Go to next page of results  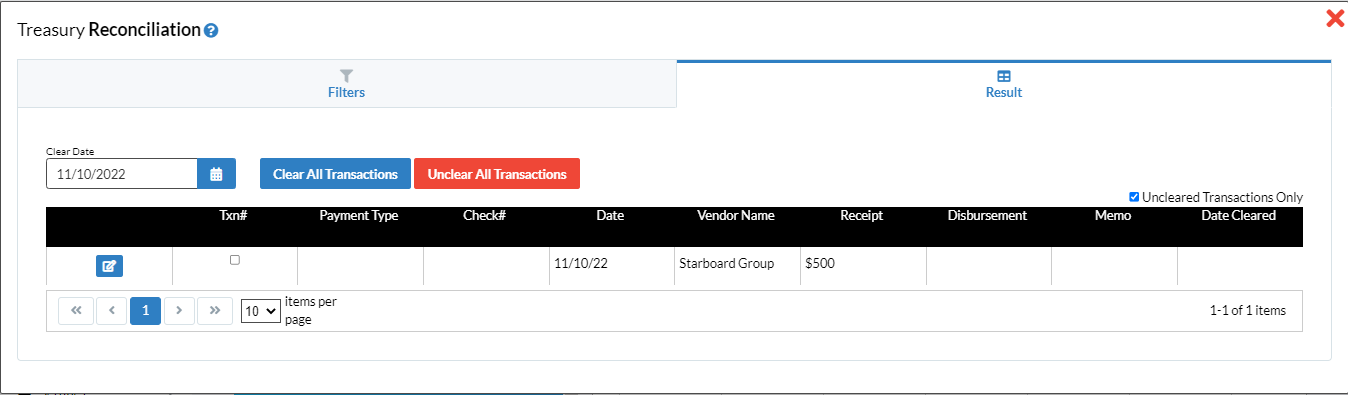[x=179, y=311]
